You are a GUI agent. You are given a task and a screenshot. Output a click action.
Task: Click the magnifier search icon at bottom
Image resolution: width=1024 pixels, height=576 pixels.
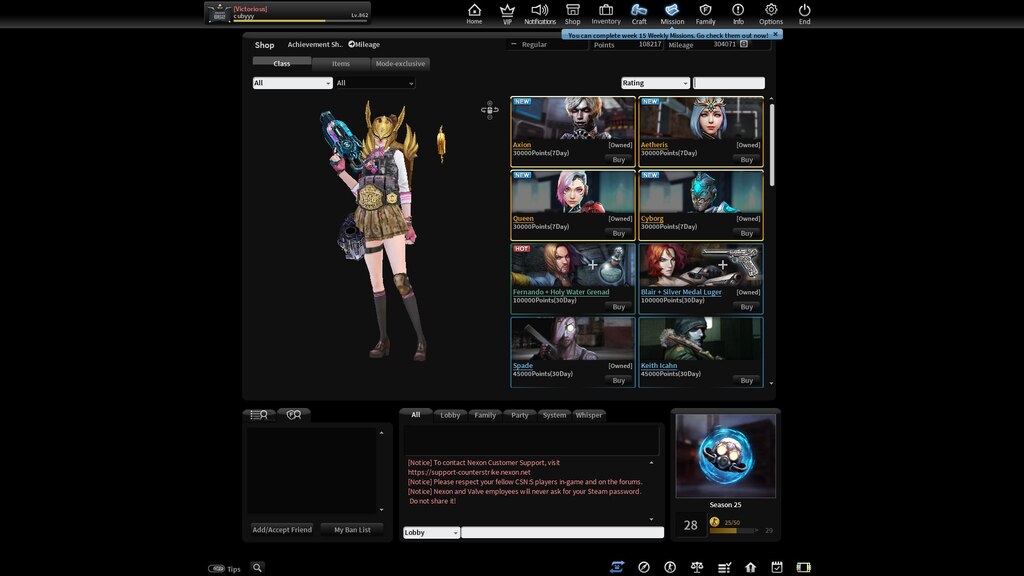(x=257, y=568)
